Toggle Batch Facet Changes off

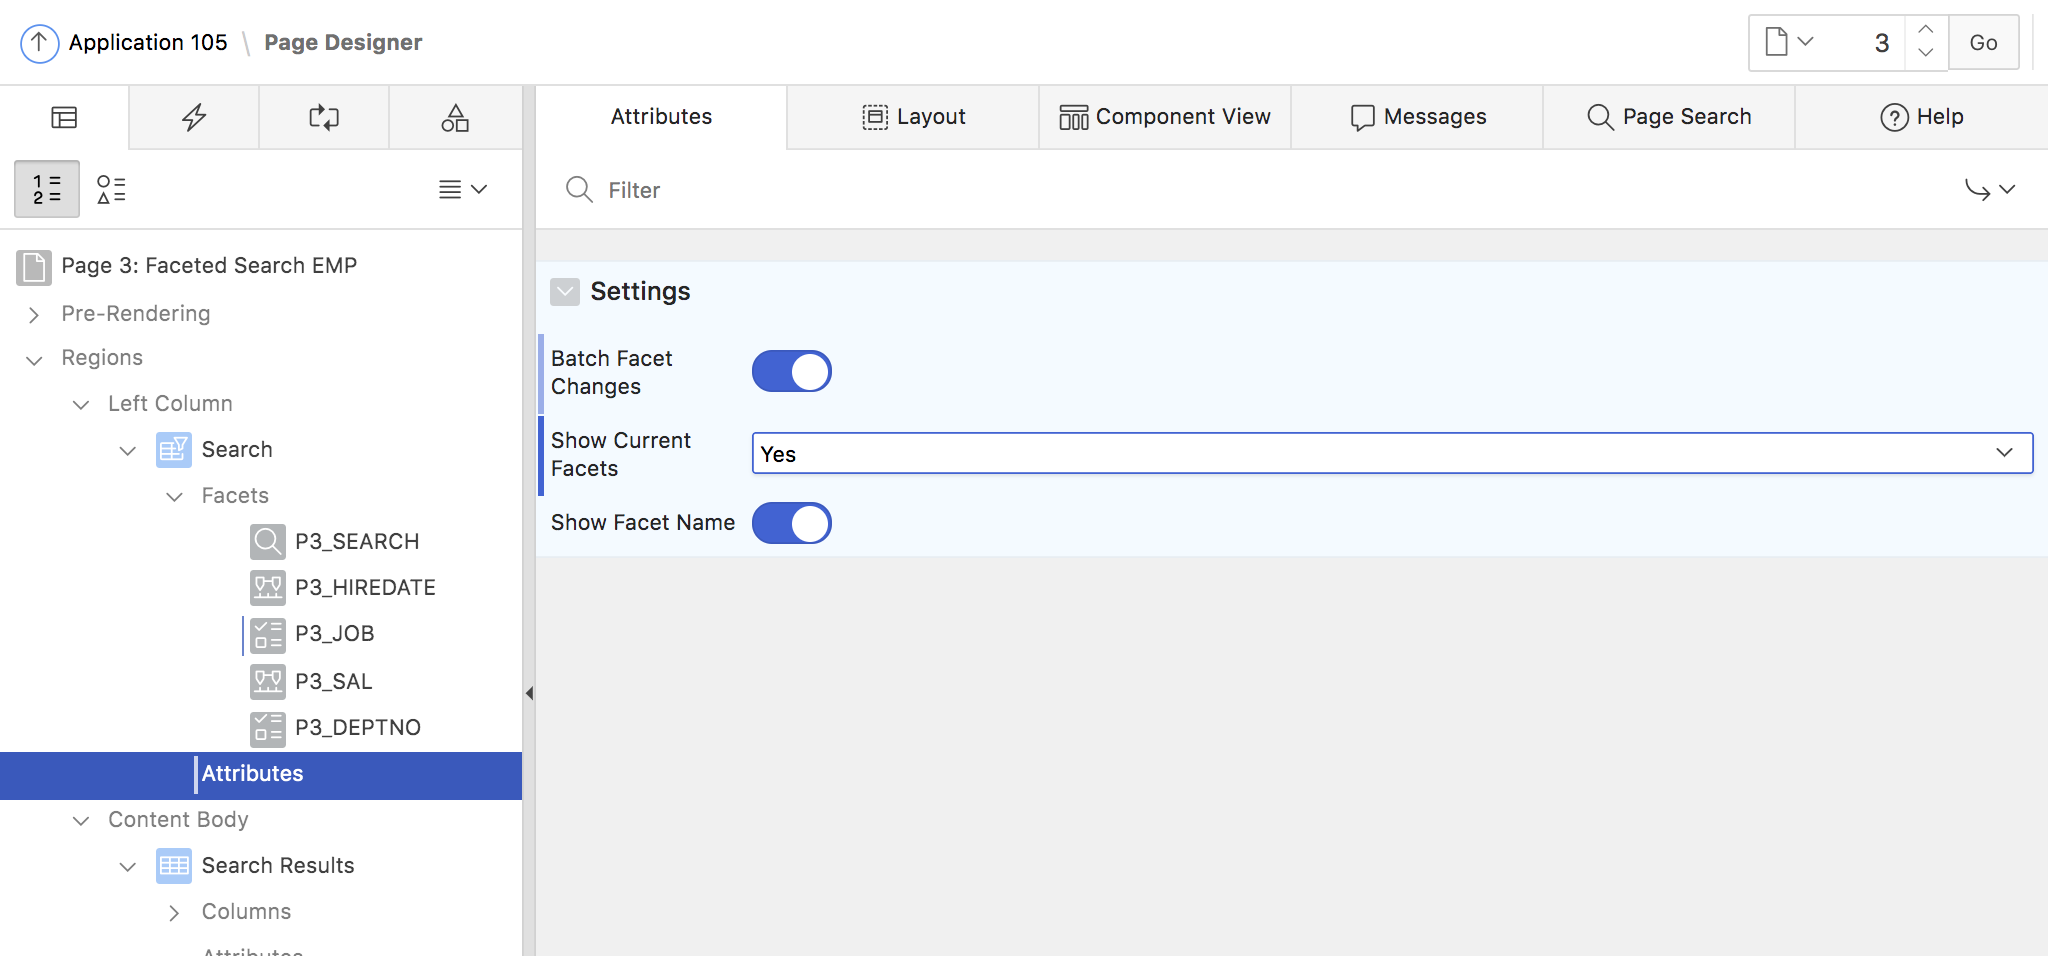[x=791, y=370]
